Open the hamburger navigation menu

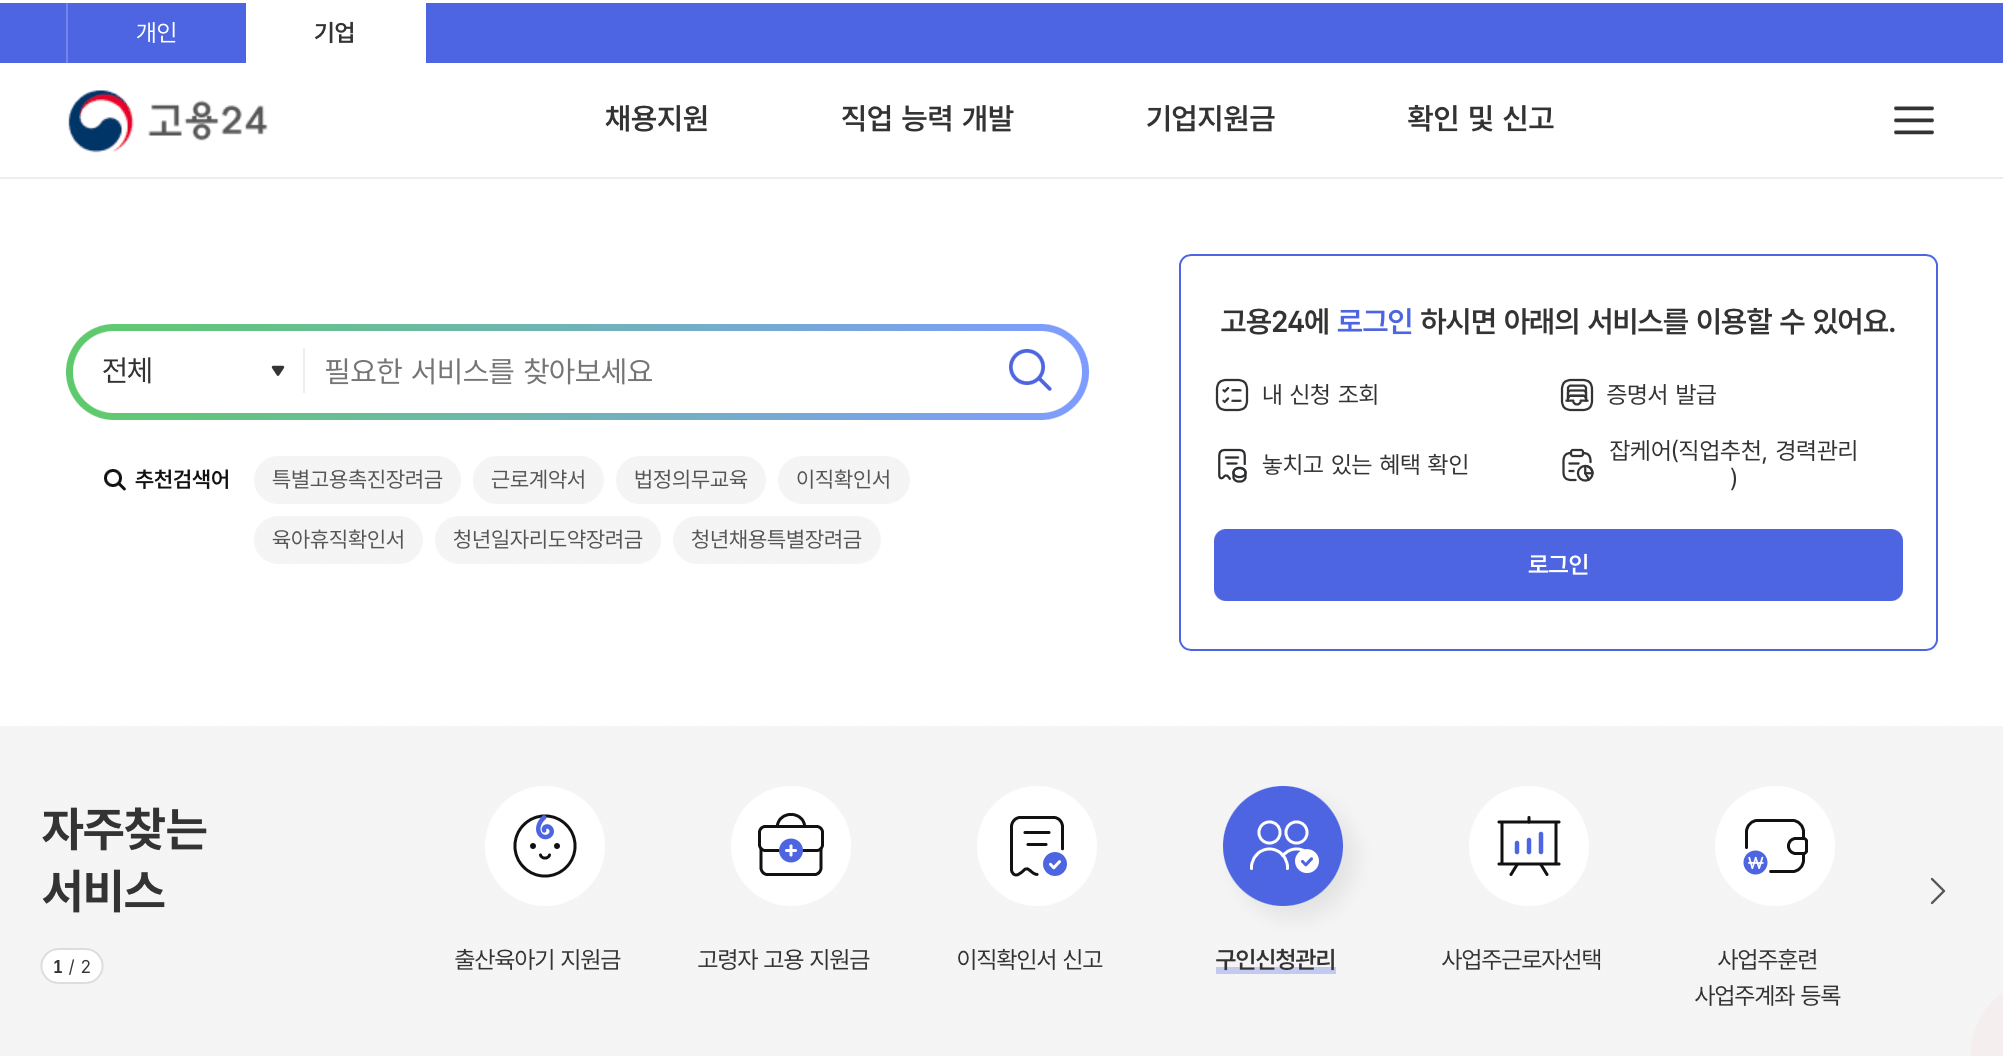pos(1912,120)
